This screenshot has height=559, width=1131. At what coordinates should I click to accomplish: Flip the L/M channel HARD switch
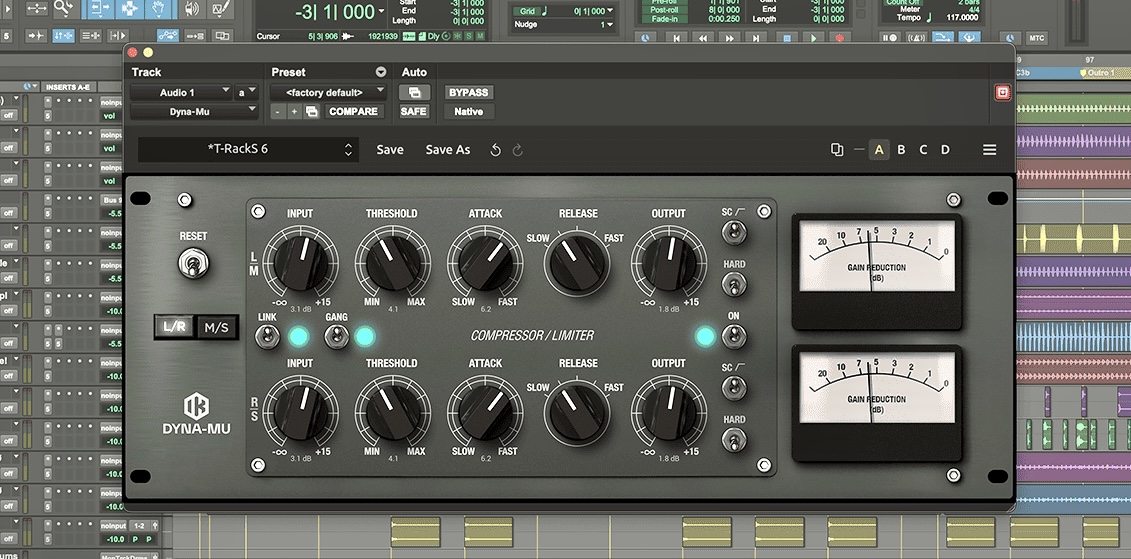[734, 284]
